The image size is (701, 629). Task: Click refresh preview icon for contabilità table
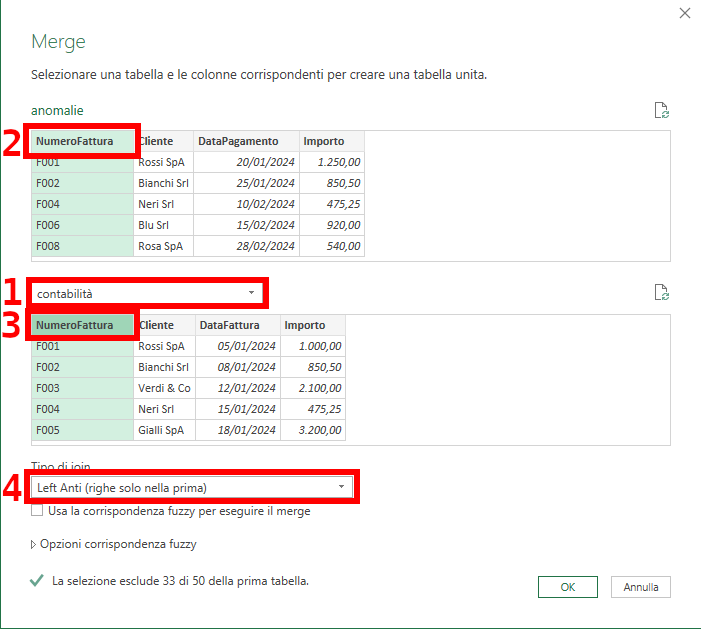(x=660, y=293)
